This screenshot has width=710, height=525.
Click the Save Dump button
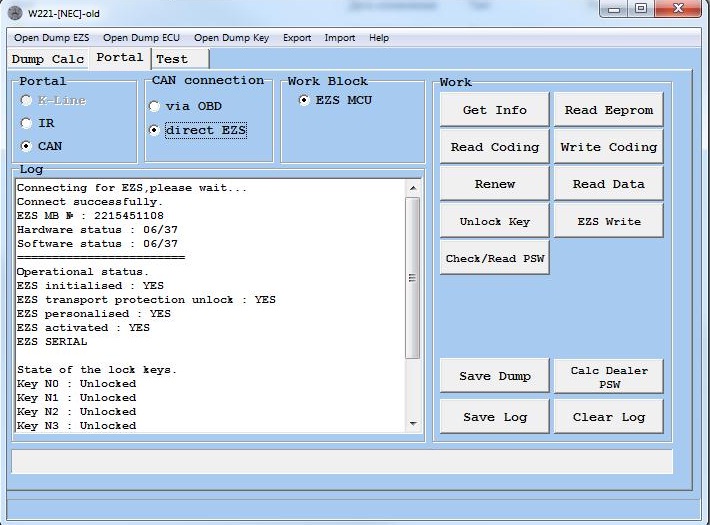(x=494, y=376)
